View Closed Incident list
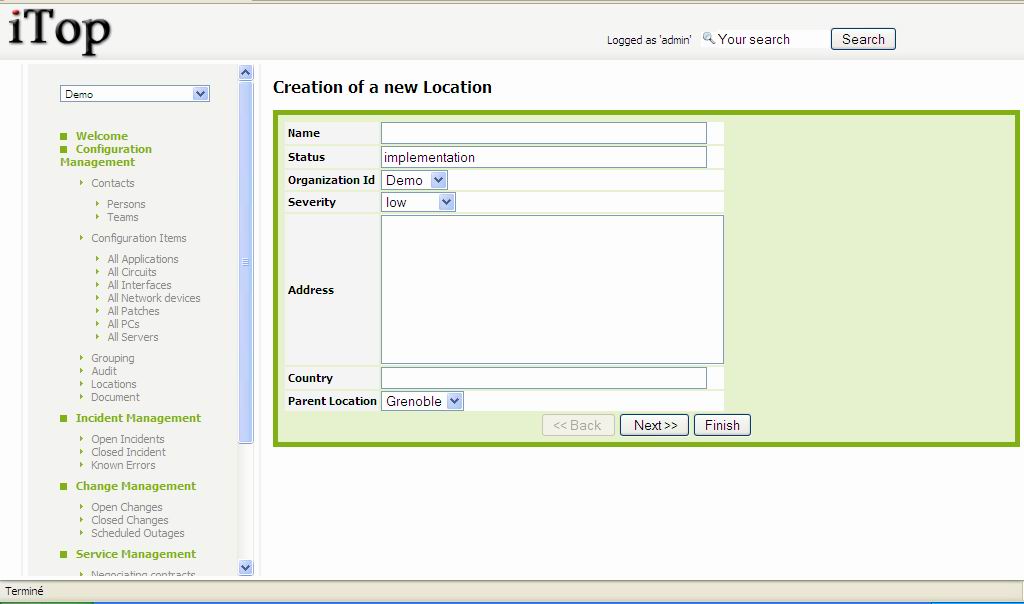Screen dimensions: 1024x604 click(x=128, y=452)
